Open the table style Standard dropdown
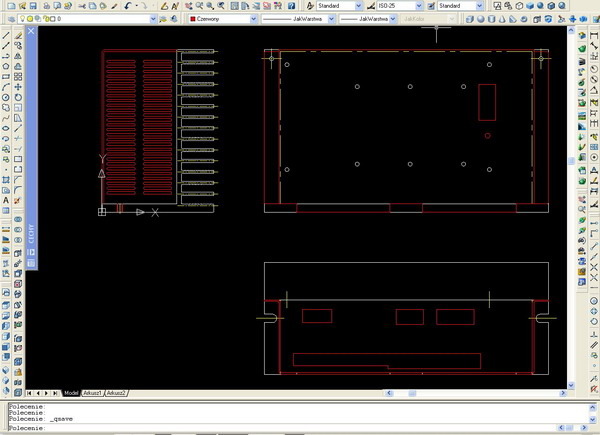Image resolution: width=600 pixels, height=435 pixels. pos(479,6)
